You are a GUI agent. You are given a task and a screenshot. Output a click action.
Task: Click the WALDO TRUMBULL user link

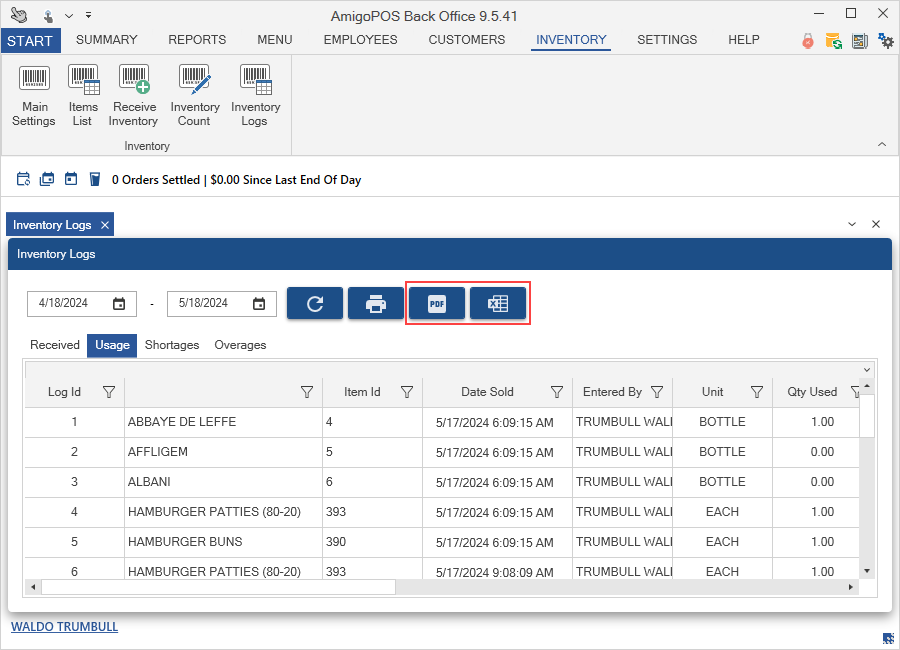64,626
